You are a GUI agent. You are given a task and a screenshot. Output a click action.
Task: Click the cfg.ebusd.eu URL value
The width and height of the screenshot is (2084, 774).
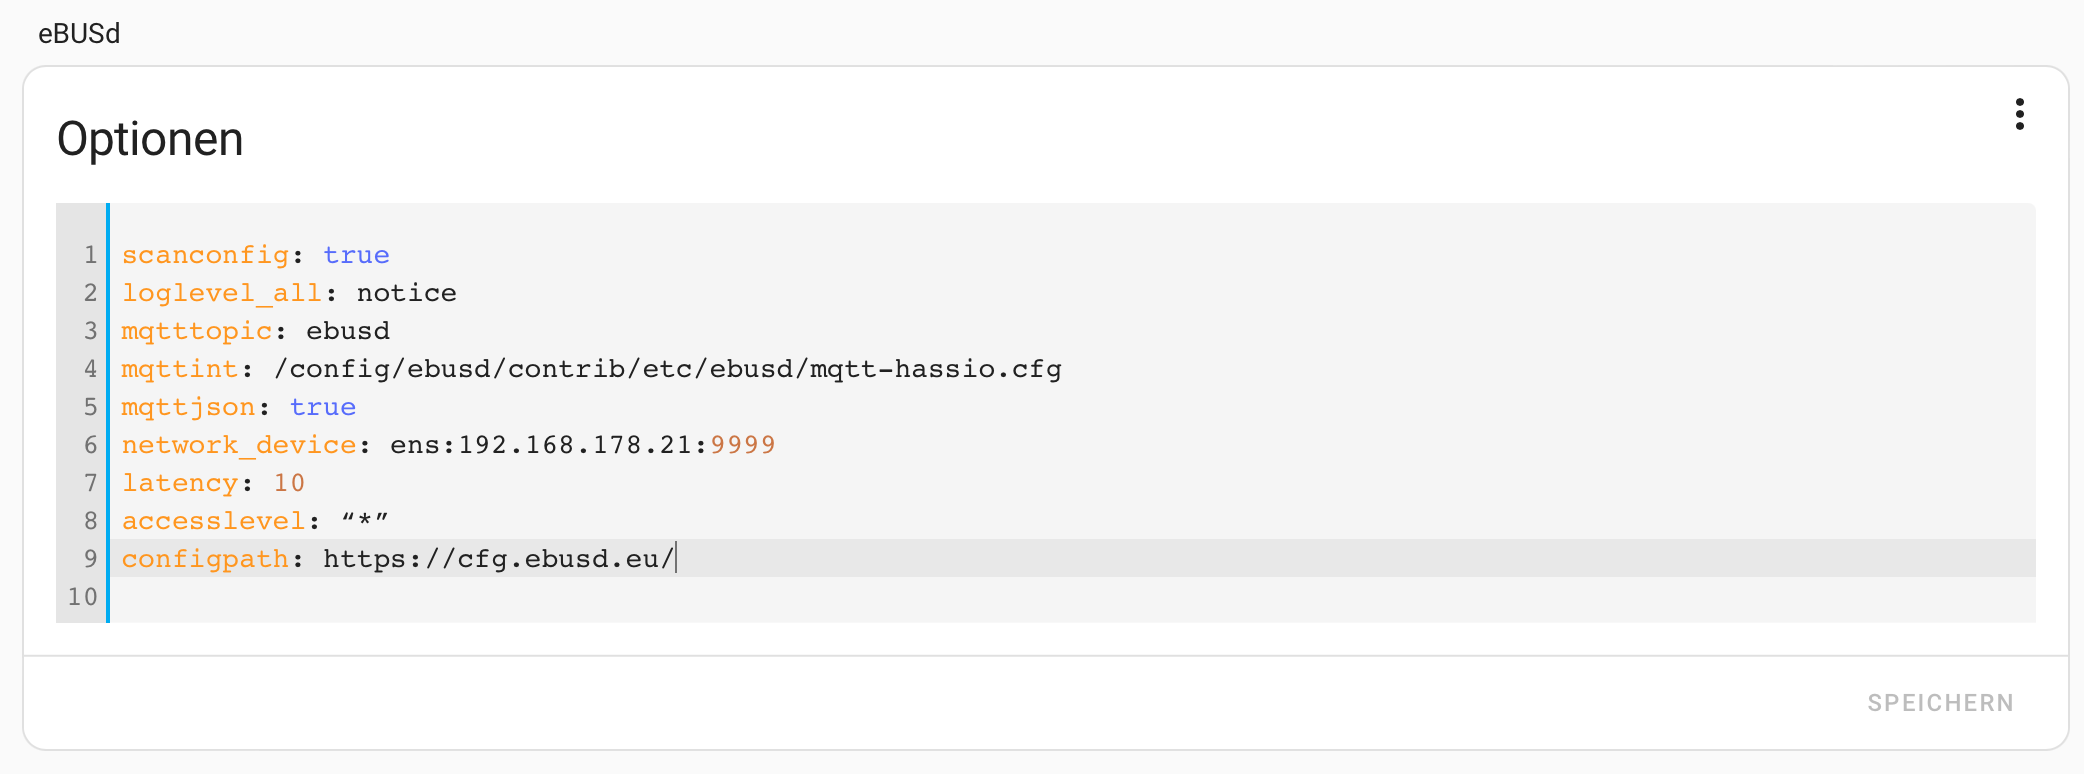pyautogui.click(x=498, y=559)
